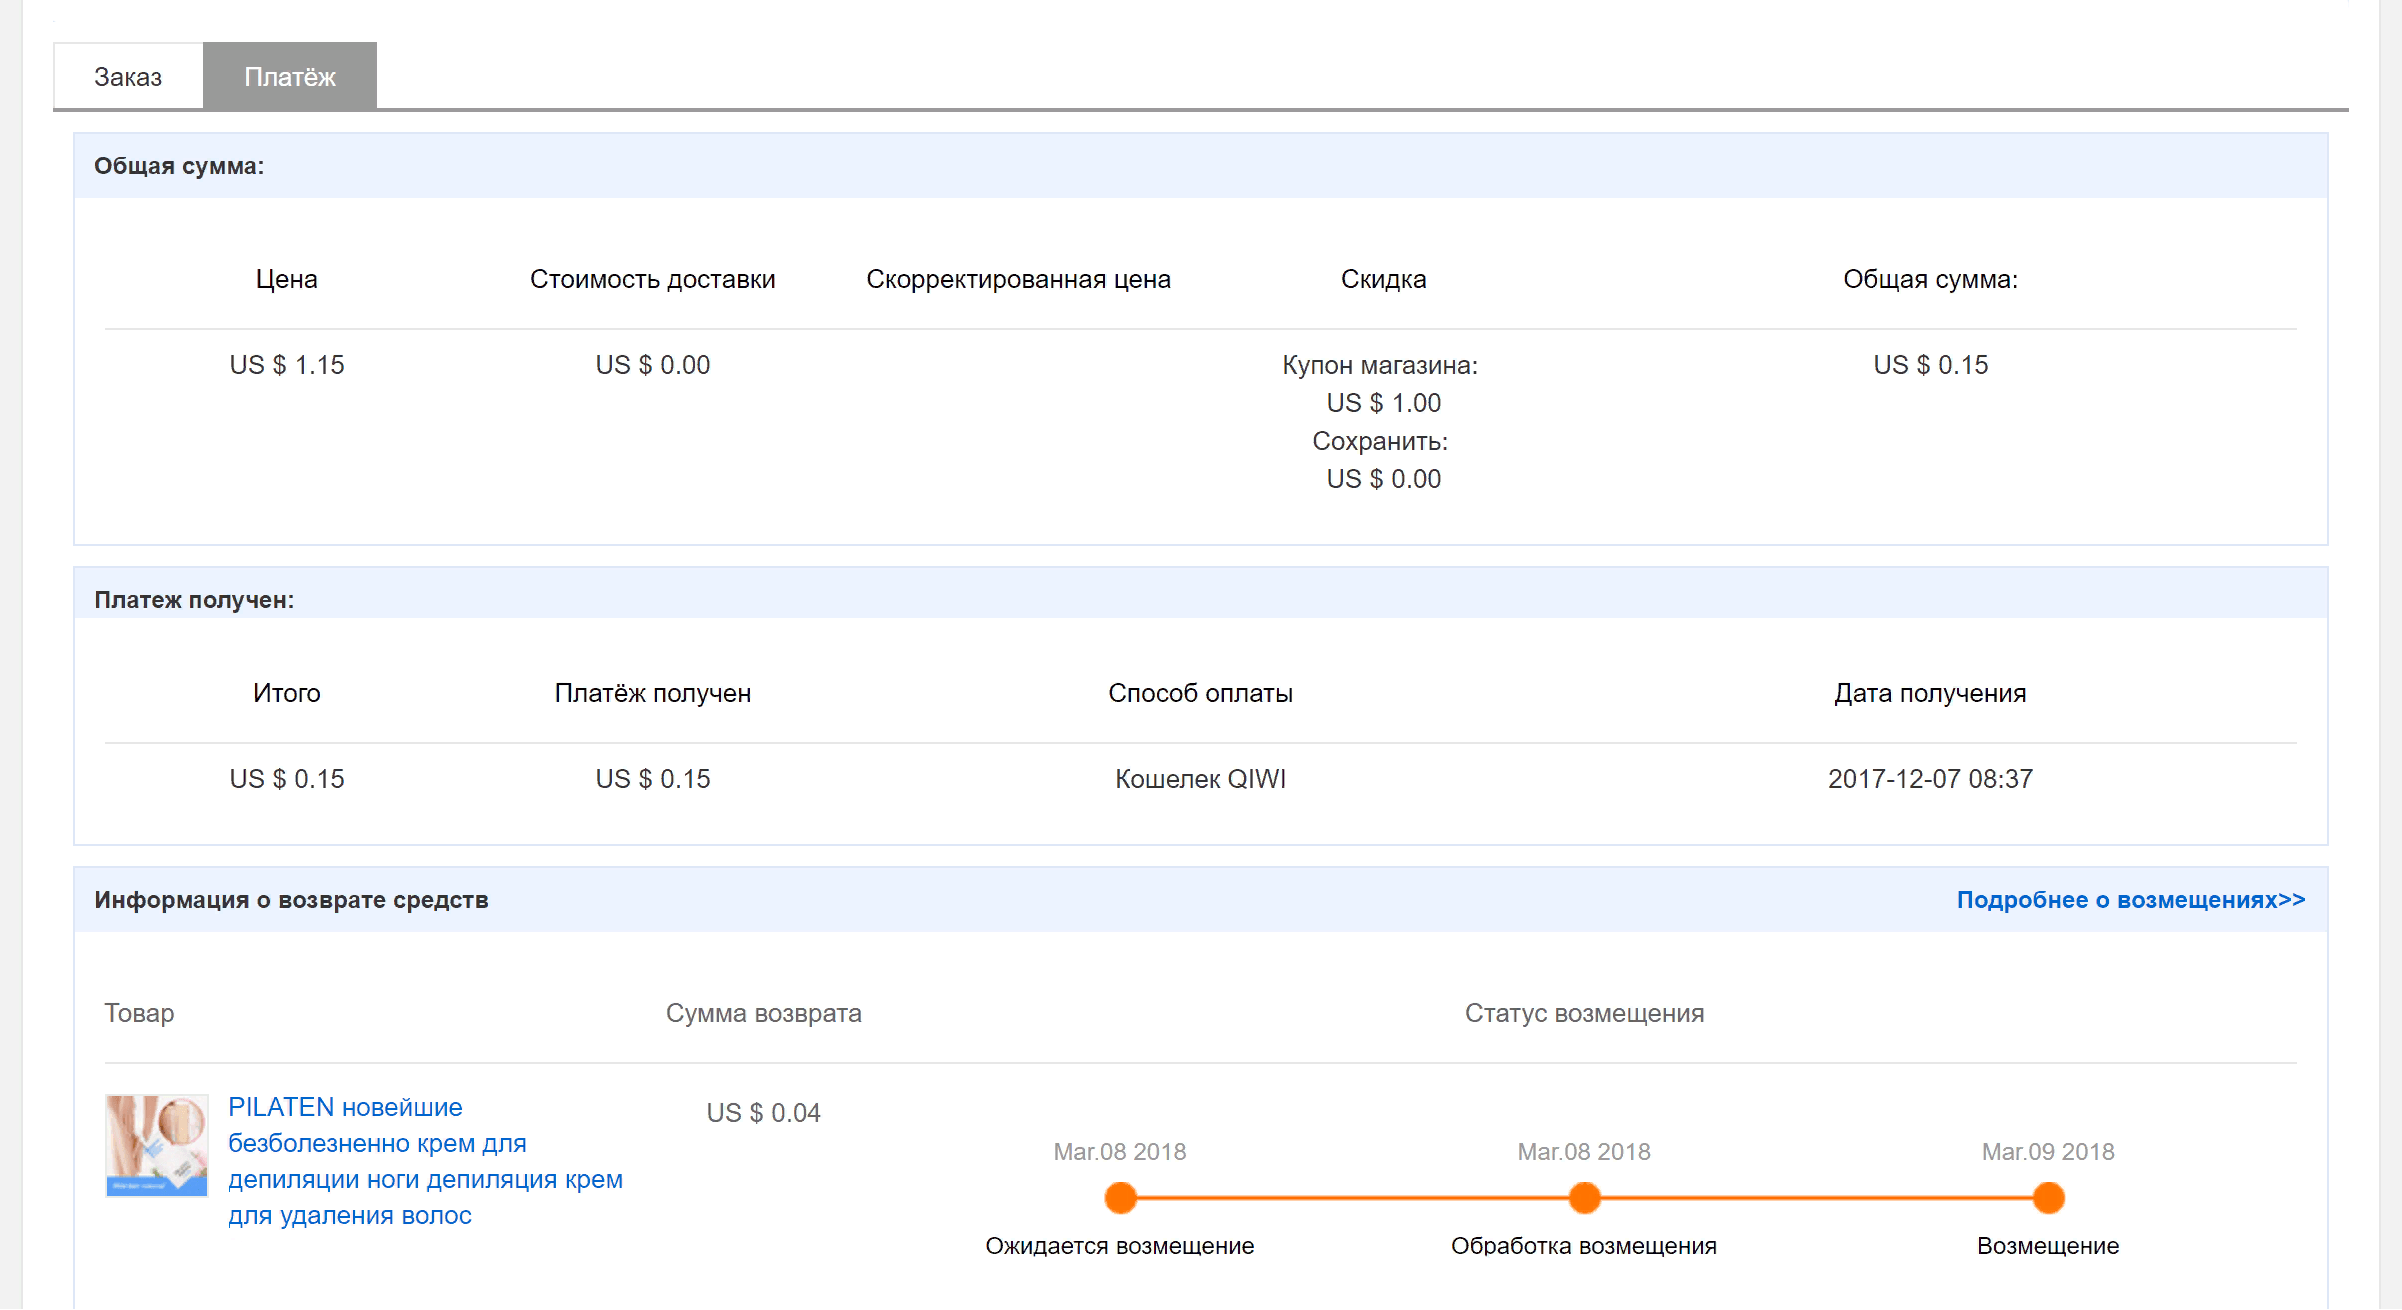Select the Платёж tab

[x=290, y=77]
